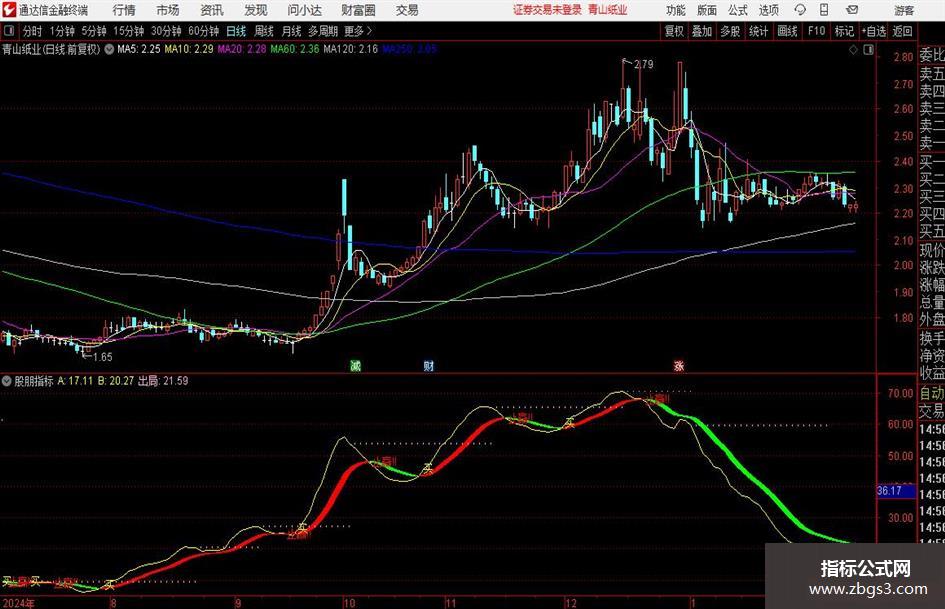Image resolution: width=945 pixels, height=609 pixels.
Task: Click the 财 marker icon below the chart
Action: (429, 365)
